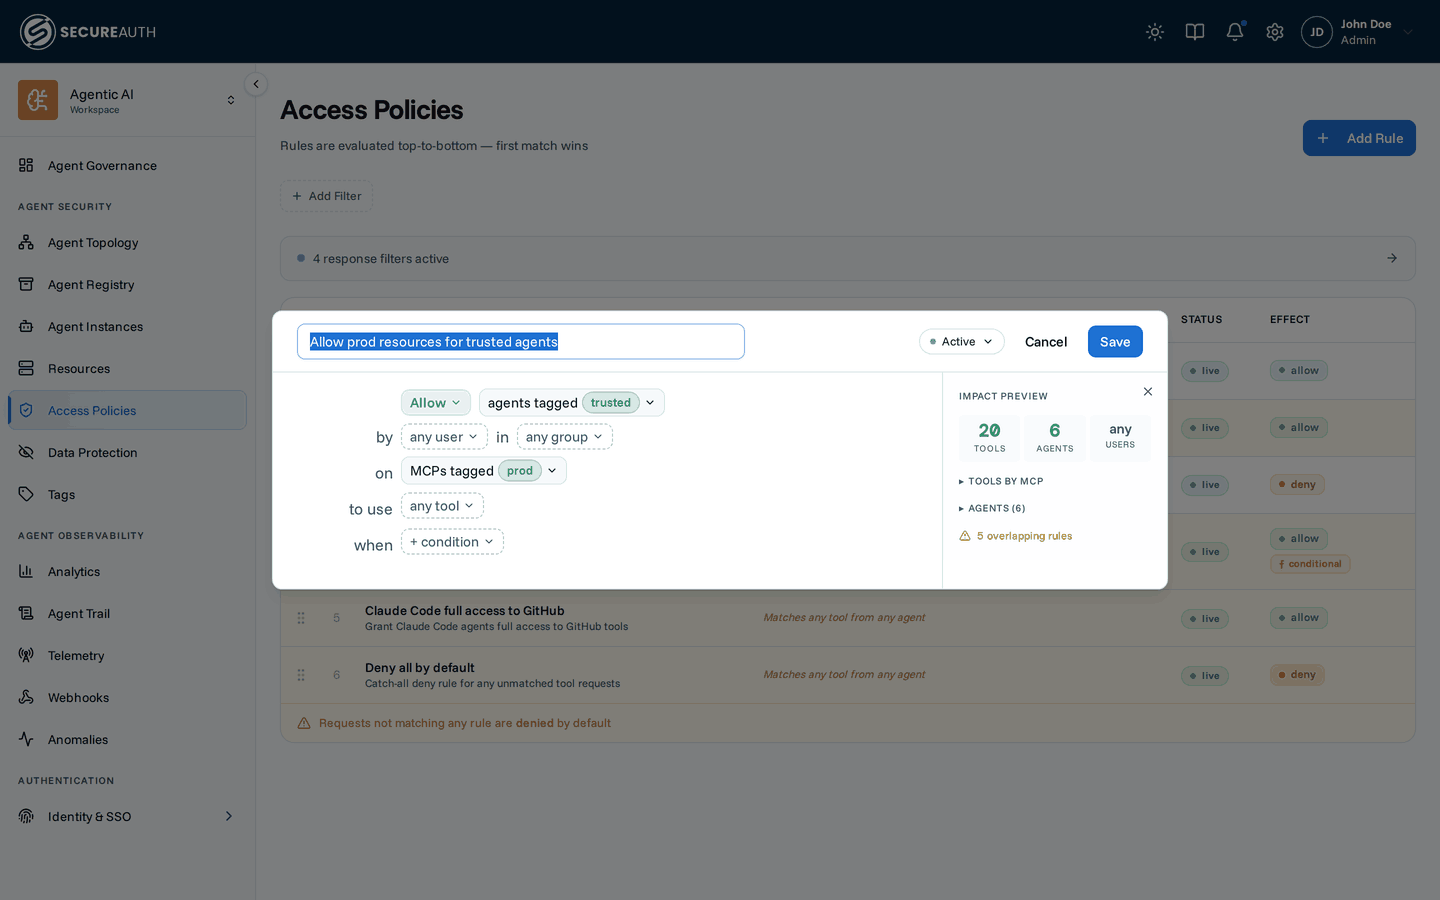Screen dimensions: 1440x900
Task: Click the 5 overlapping rules link
Action: (1024, 536)
